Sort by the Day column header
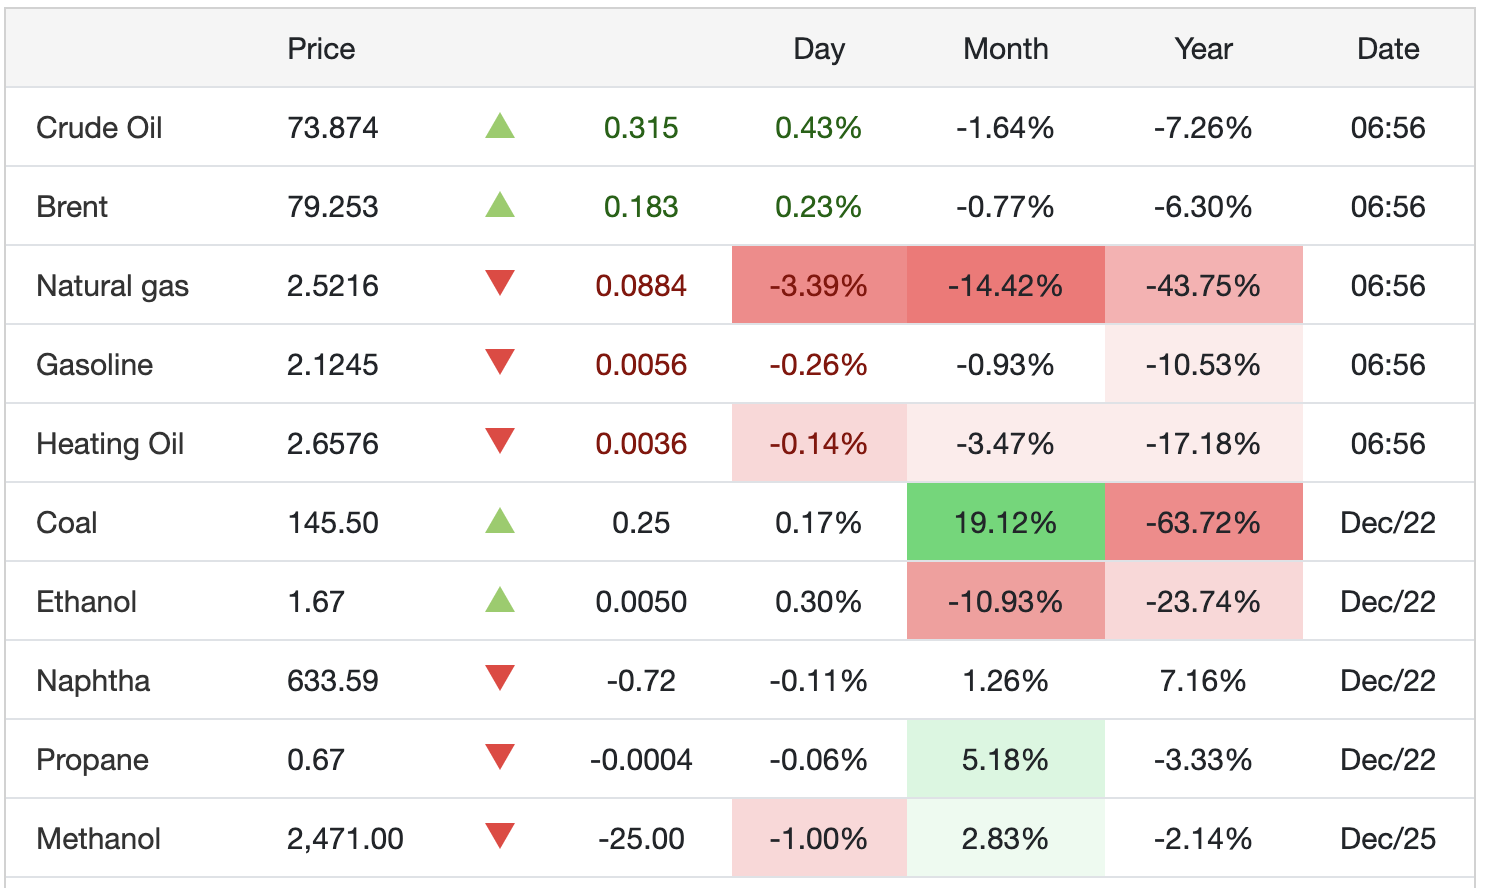The width and height of the screenshot is (1490, 888). [x=819, y=49]
